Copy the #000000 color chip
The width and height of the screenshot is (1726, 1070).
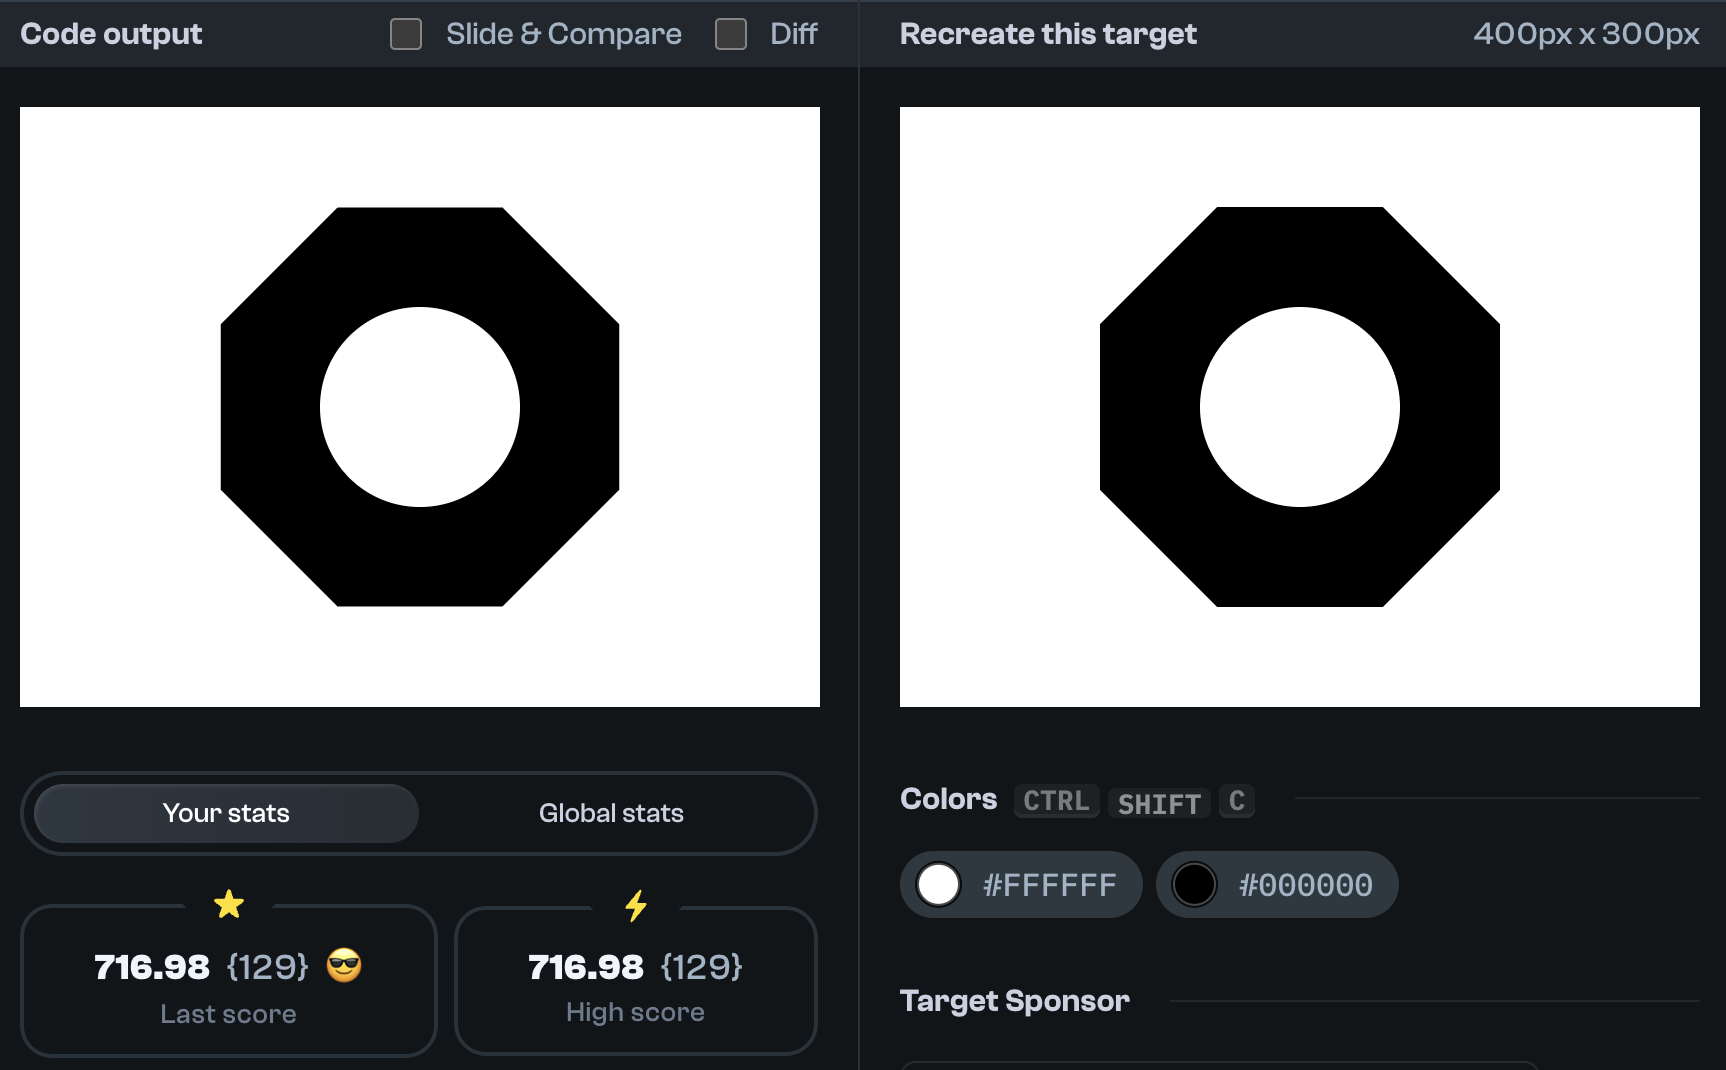point(1277,885)
